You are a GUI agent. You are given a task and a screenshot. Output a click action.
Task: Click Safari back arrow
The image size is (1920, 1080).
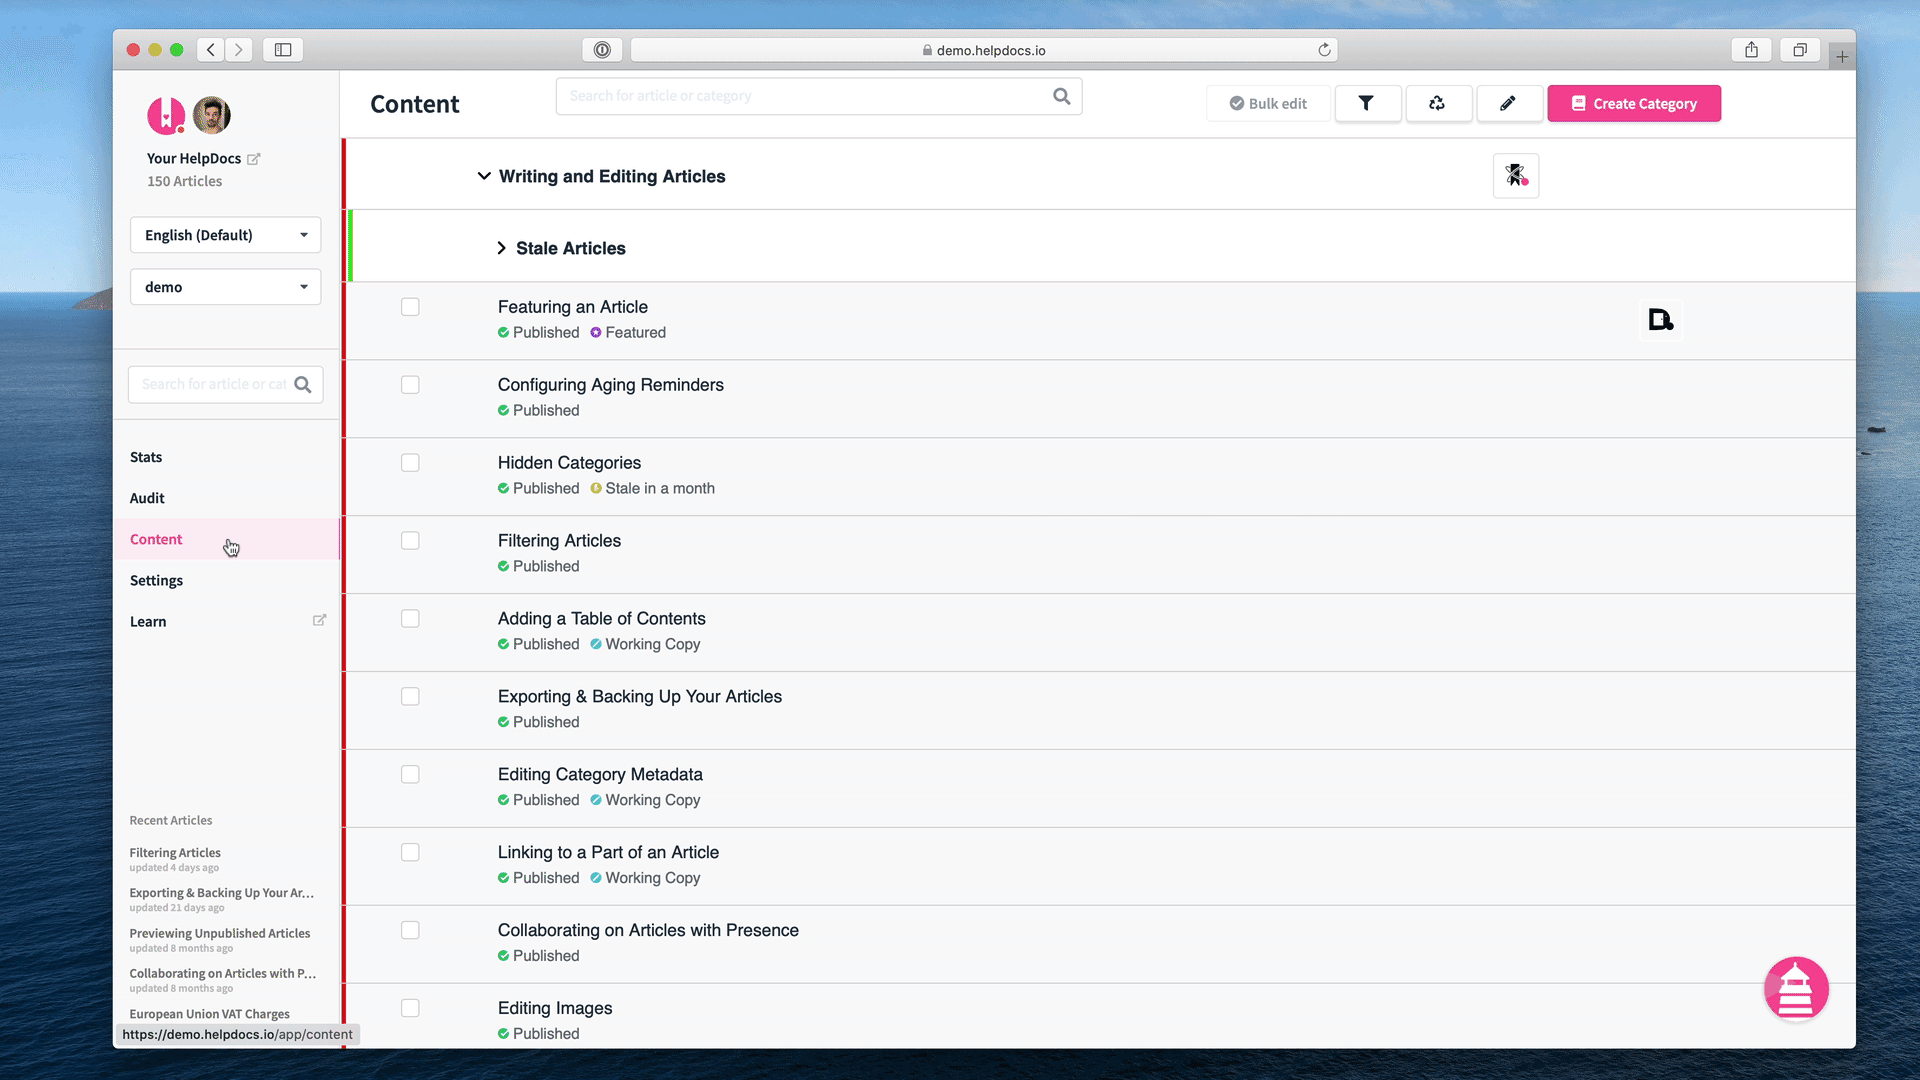pos(211,50)
